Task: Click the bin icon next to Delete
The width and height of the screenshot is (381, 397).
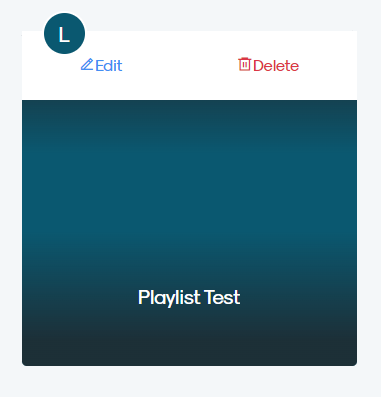Action: tap(244, 64)
